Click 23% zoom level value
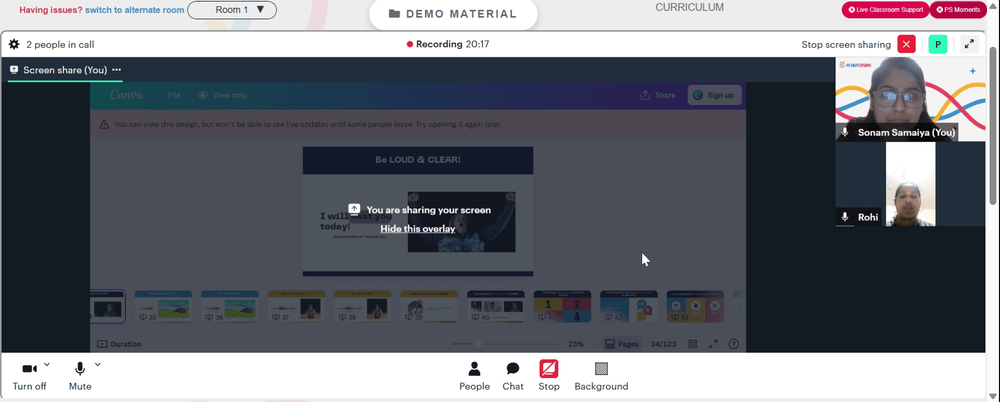 tap(576, 344)
